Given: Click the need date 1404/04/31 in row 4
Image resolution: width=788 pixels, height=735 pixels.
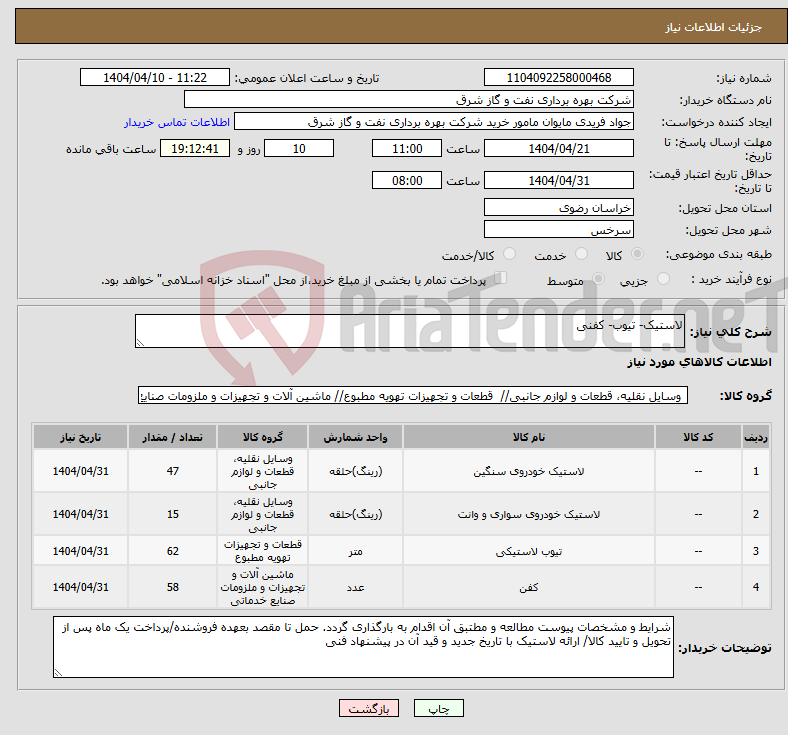Looking at the screenshot, I should click(80, 587).
